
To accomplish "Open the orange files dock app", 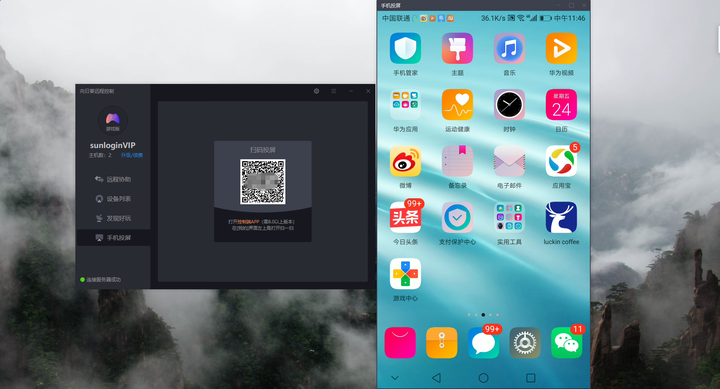I will (442, 343).
